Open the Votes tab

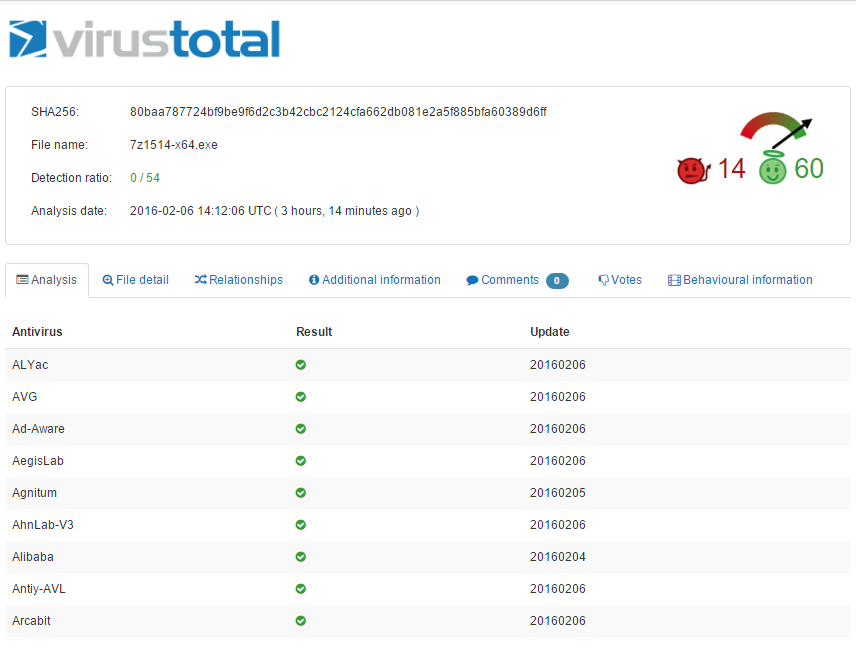[620, 280]
